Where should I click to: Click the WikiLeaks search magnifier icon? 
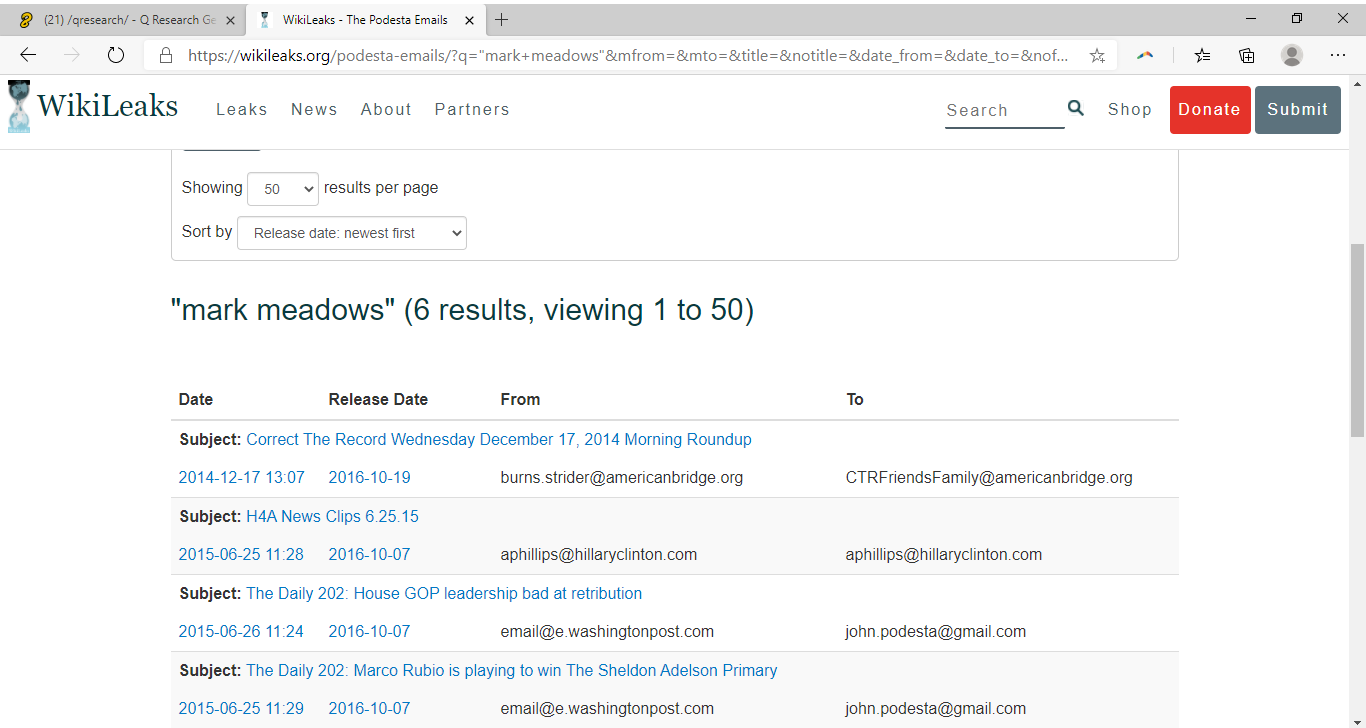click(x=1076, y=108)
